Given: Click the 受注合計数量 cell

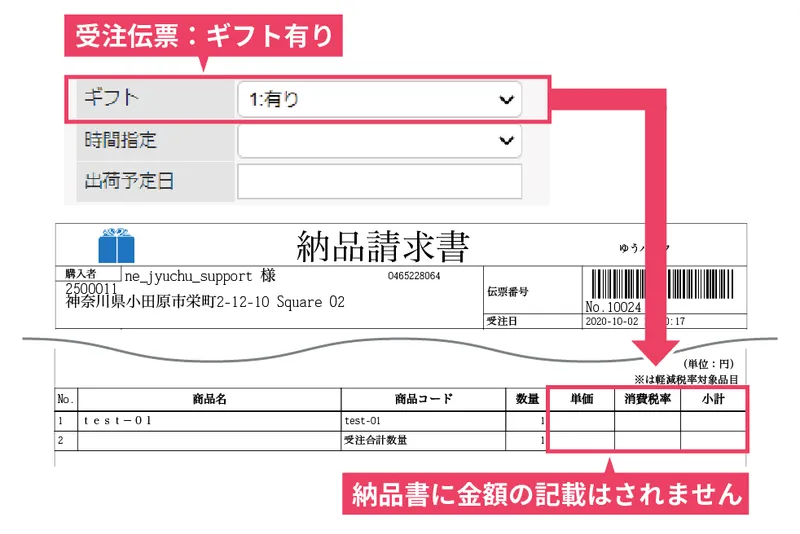Looking at the screenshot, I should click(423, 441).
